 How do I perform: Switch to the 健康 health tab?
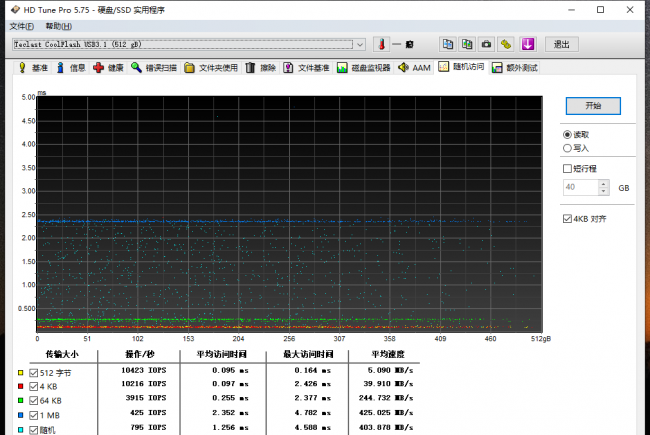[109, 68]
